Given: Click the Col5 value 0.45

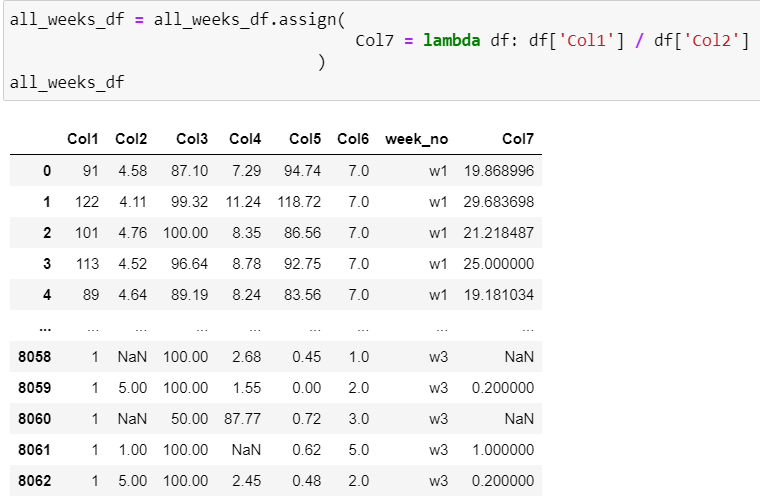Looking at the screenshot, I should [x=306, y=357].
